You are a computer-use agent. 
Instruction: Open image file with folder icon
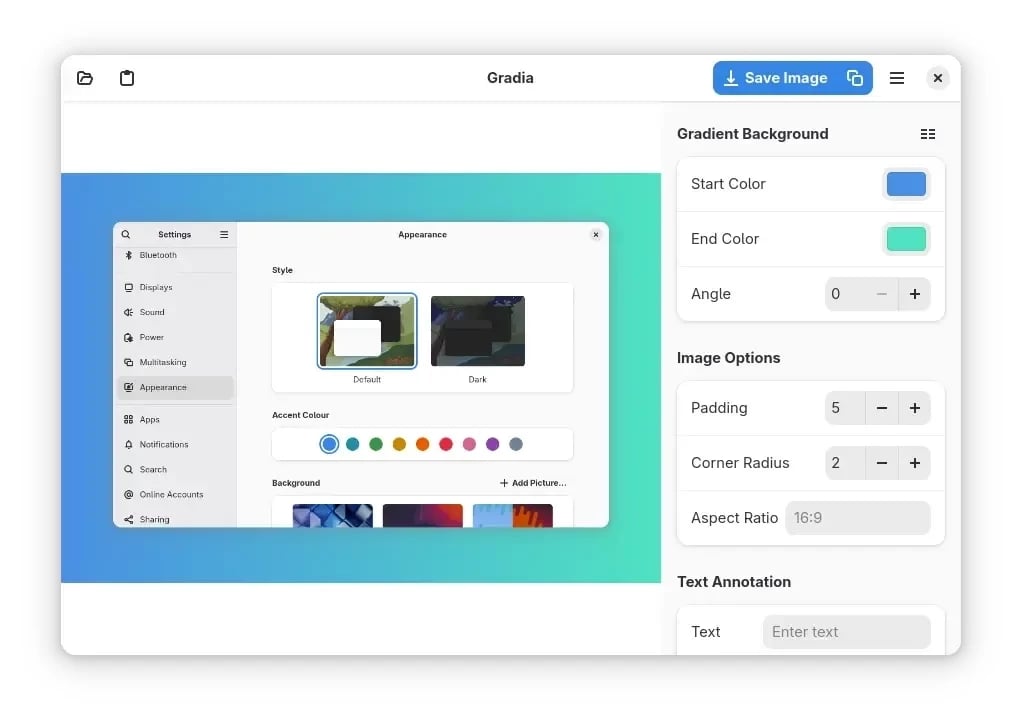[x=85, y=78]
